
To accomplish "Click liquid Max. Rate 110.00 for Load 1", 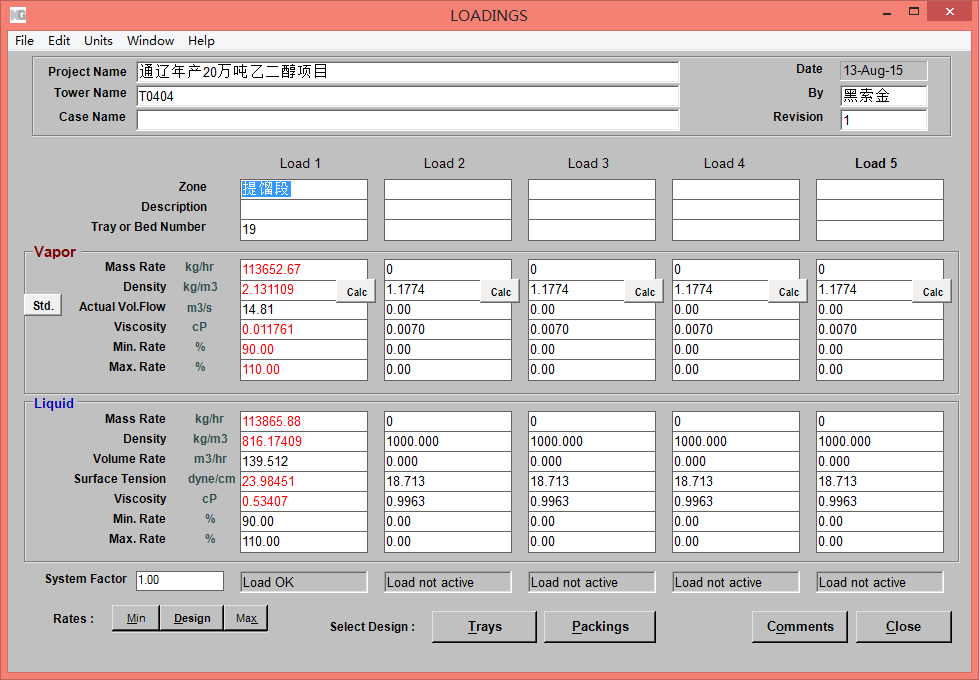I will pyautogui.click(x=304, y=541).
